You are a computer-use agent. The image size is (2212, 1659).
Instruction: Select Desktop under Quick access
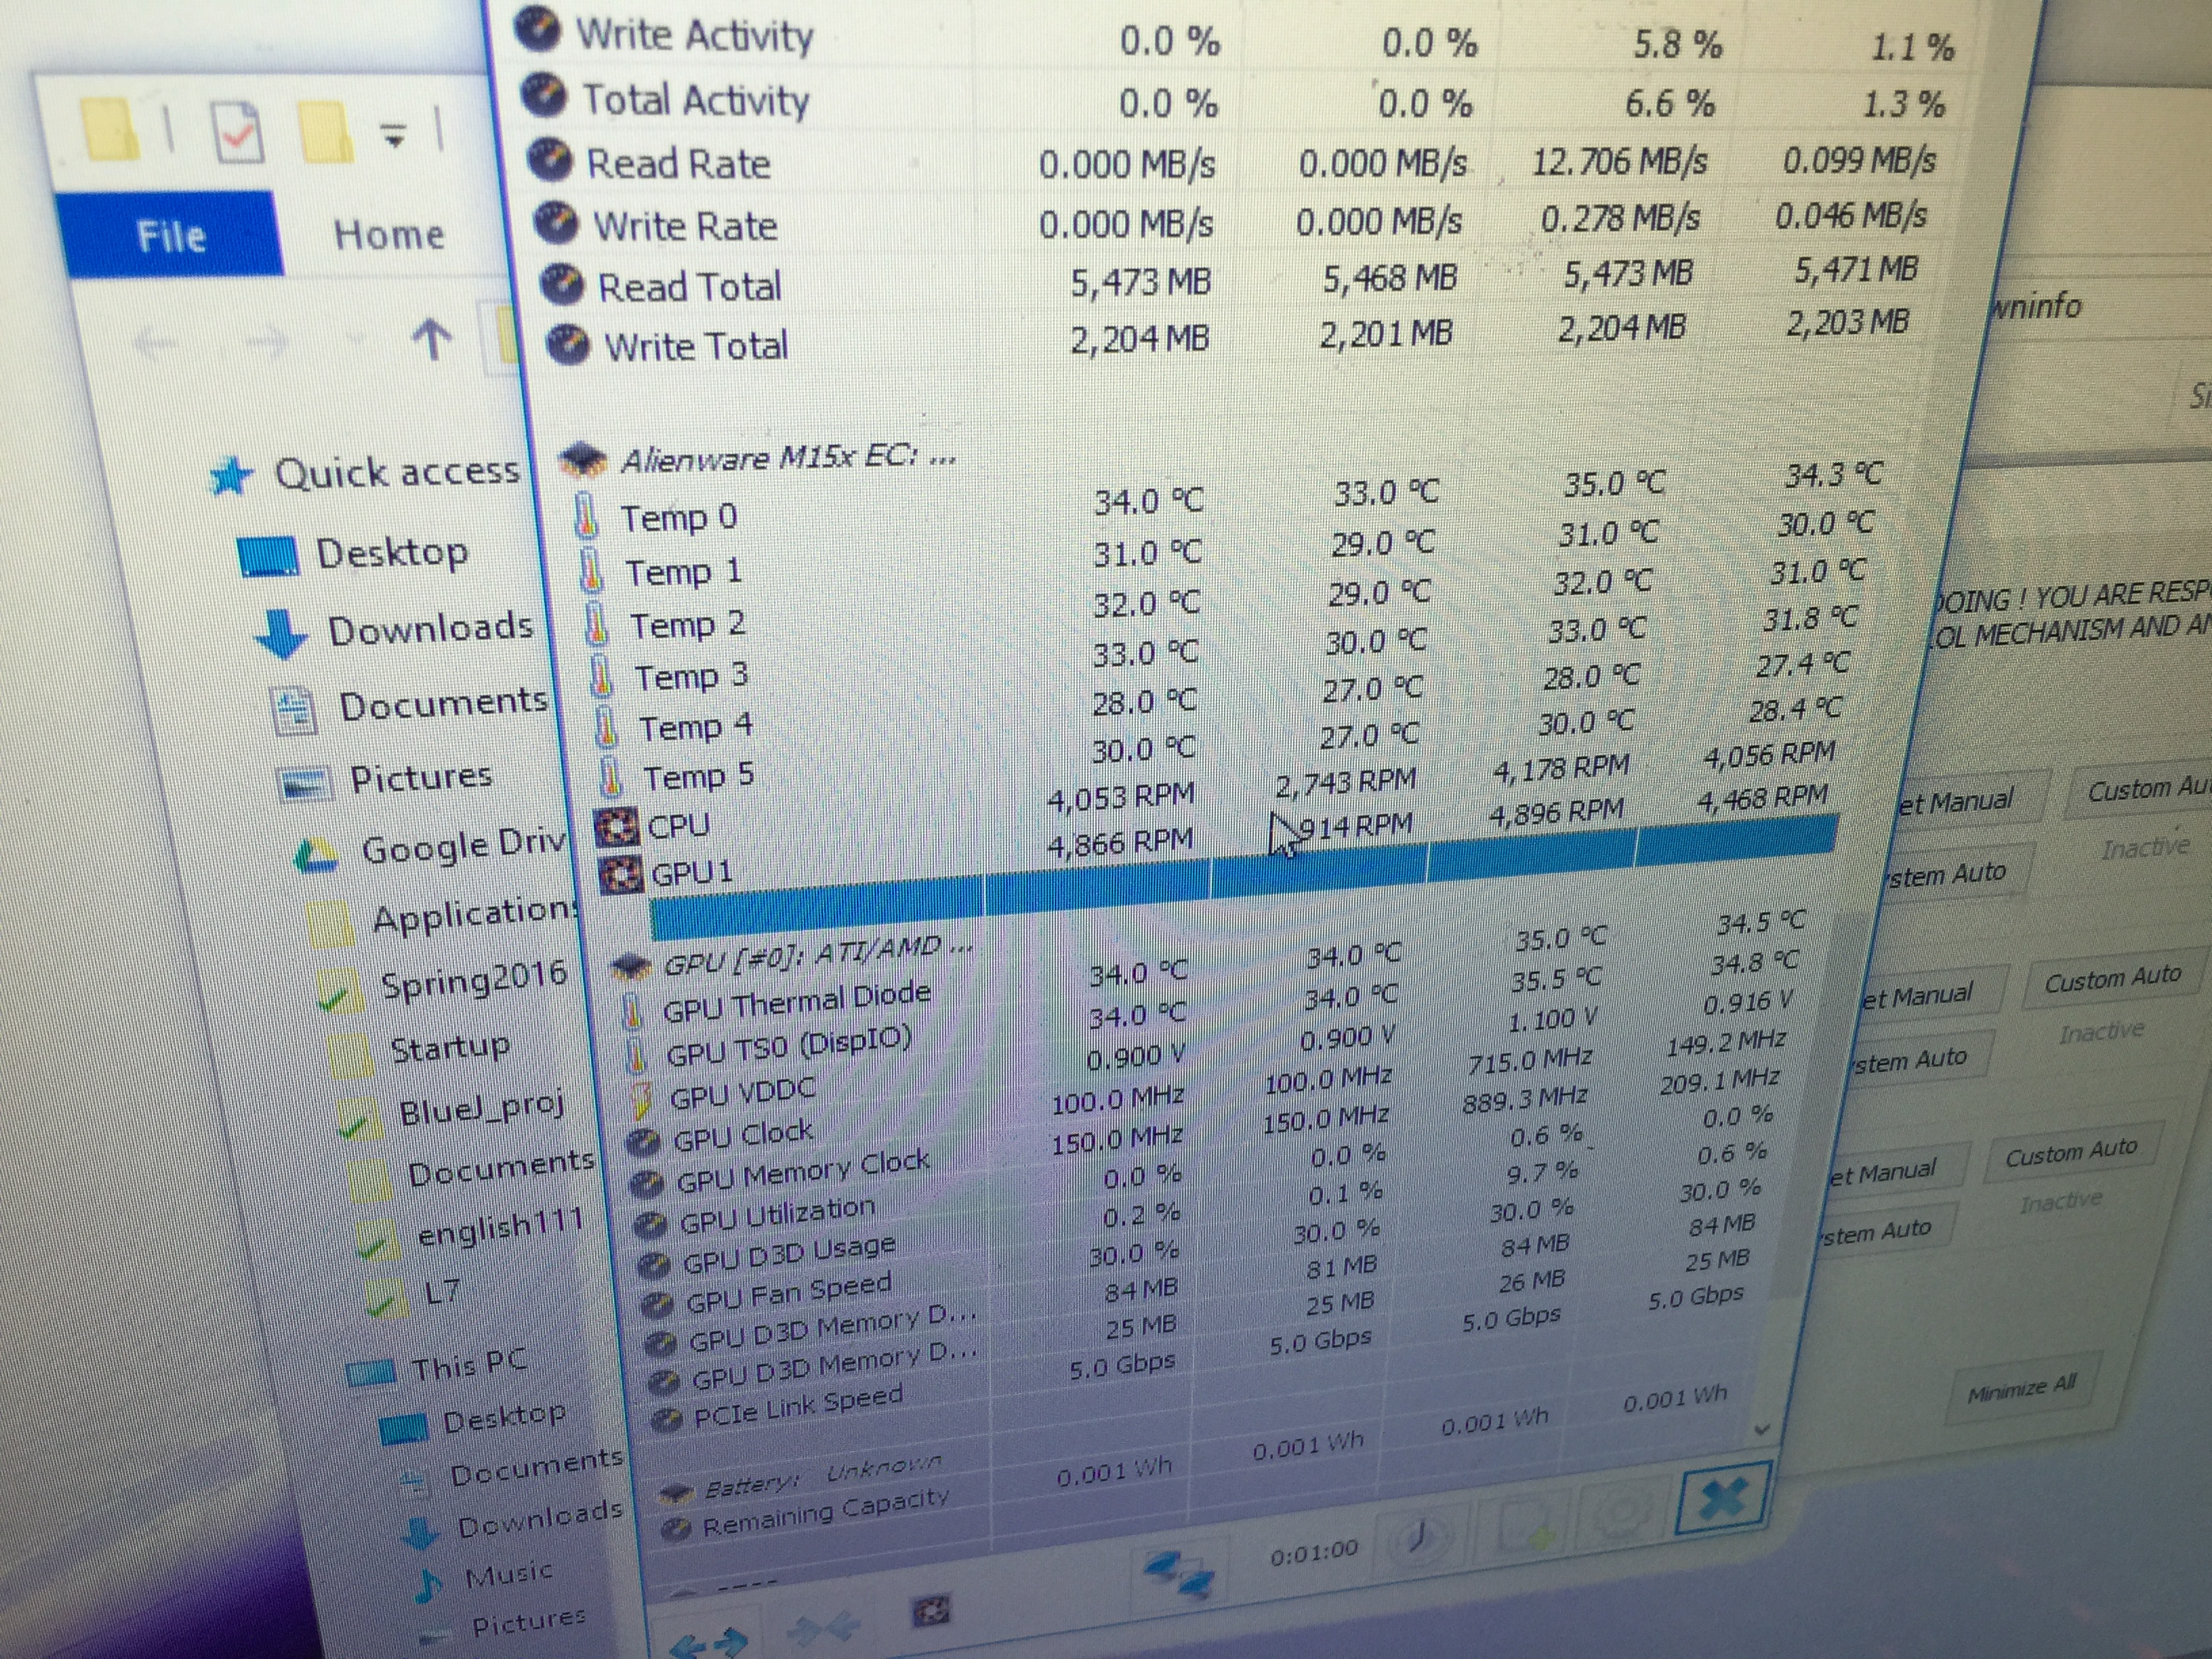tap(391, 552)
